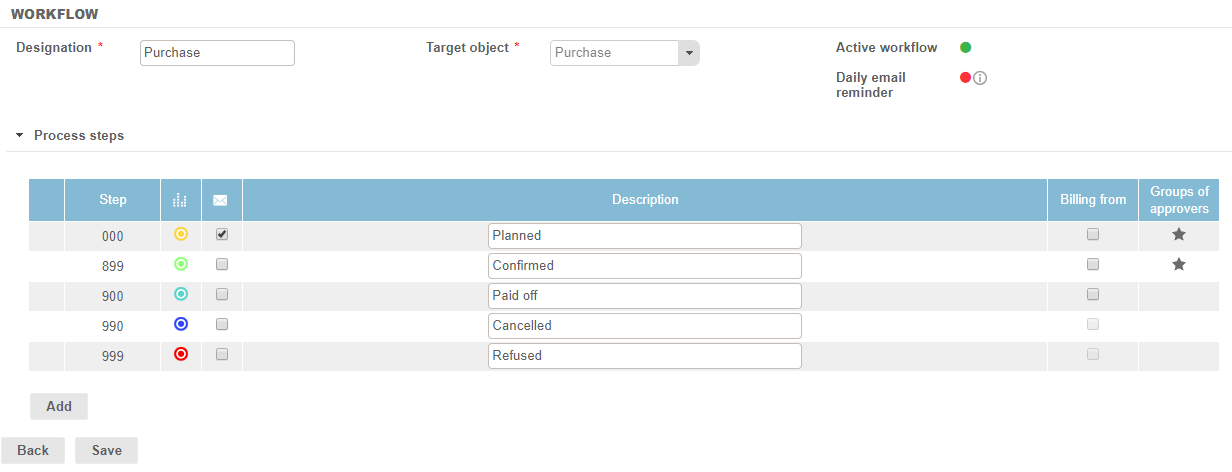Click the green status icon for step 899
This screenshot has width=1232, height=472.
tap(181, 265)
